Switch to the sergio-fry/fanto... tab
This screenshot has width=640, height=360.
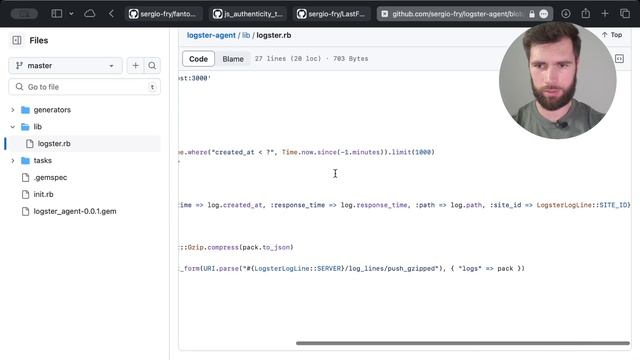[162, 14]
